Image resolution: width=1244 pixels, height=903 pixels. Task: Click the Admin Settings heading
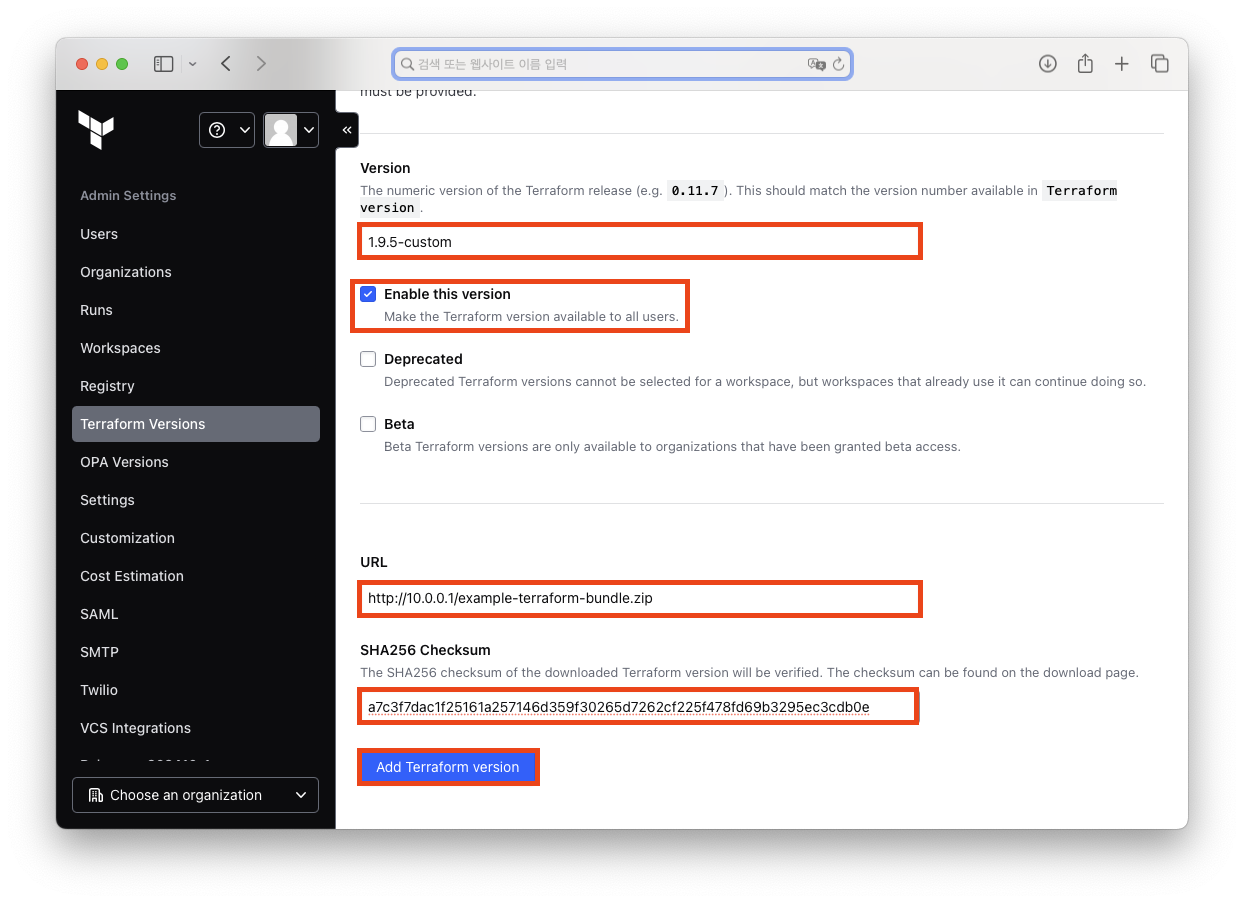(128, 196)
